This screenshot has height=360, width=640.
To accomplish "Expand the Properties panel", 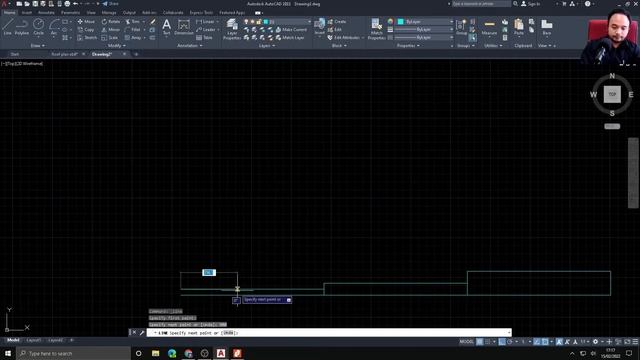I will pos(408,46).
